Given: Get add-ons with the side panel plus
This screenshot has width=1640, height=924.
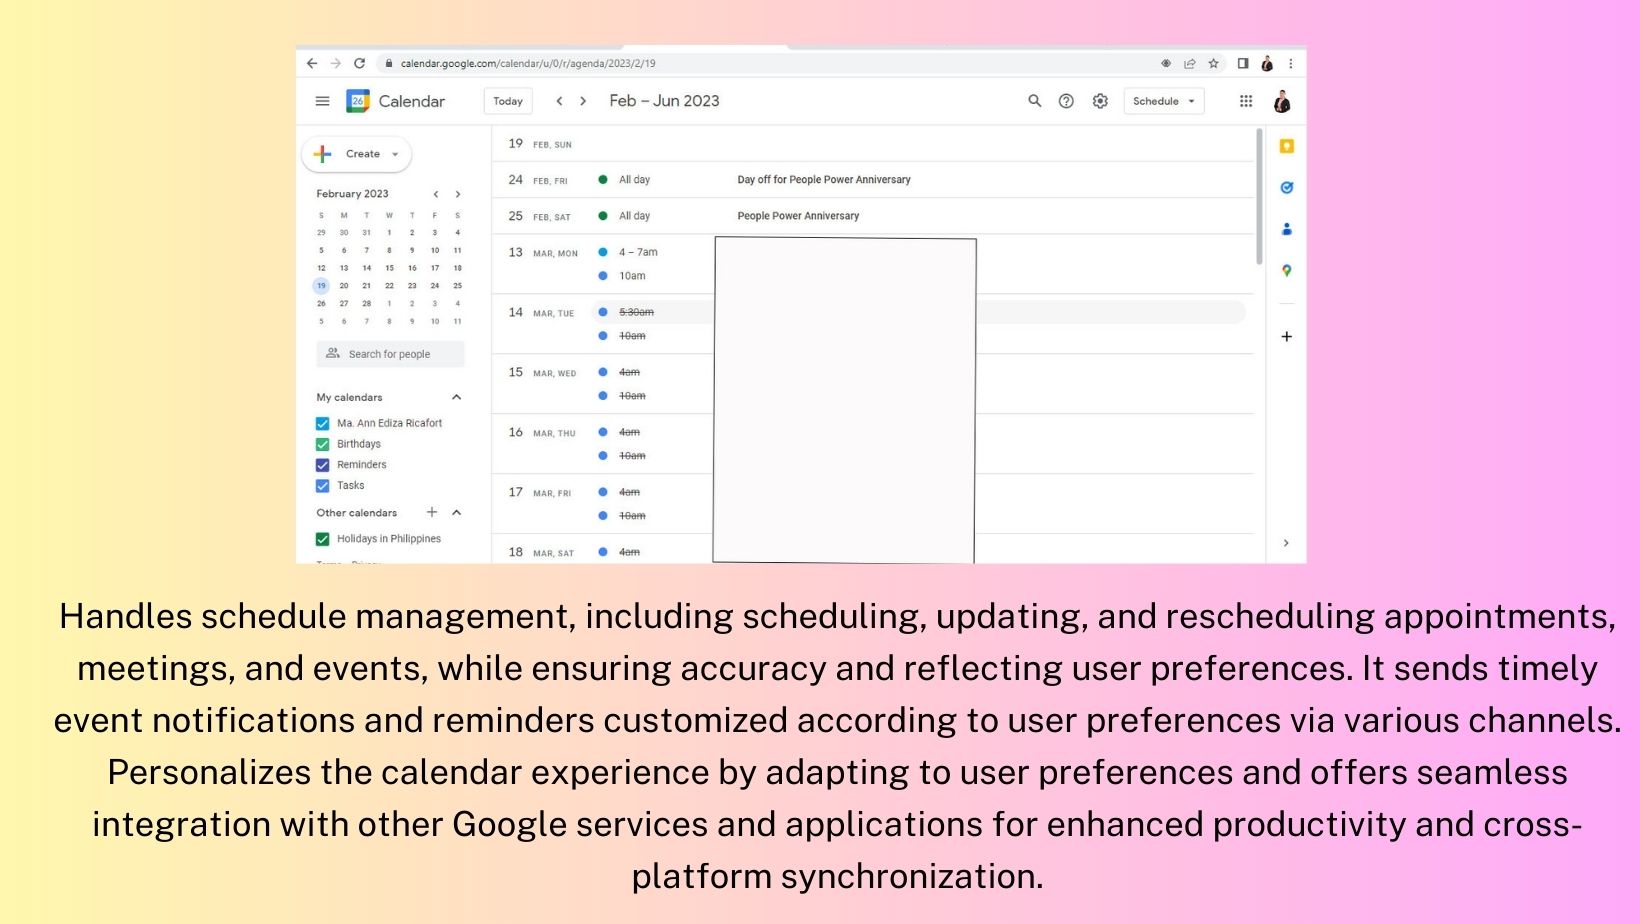Looking at the screenshot, I should pyautogui.click(x=1287, y=337).
